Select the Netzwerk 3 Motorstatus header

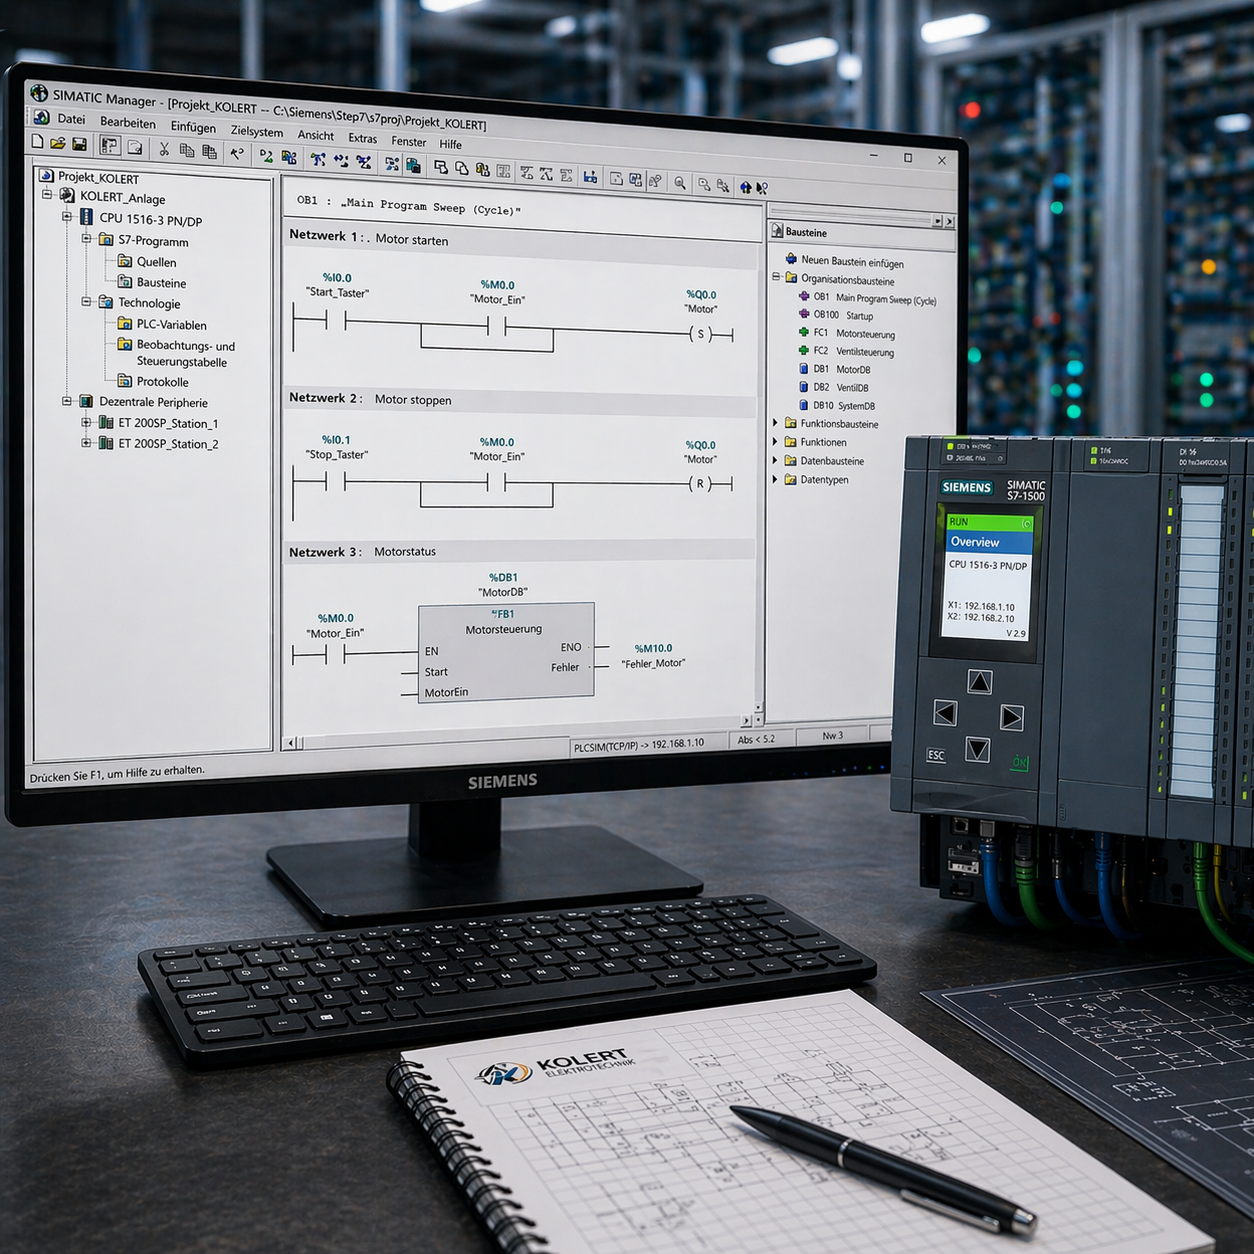click(x=520, y=551)
